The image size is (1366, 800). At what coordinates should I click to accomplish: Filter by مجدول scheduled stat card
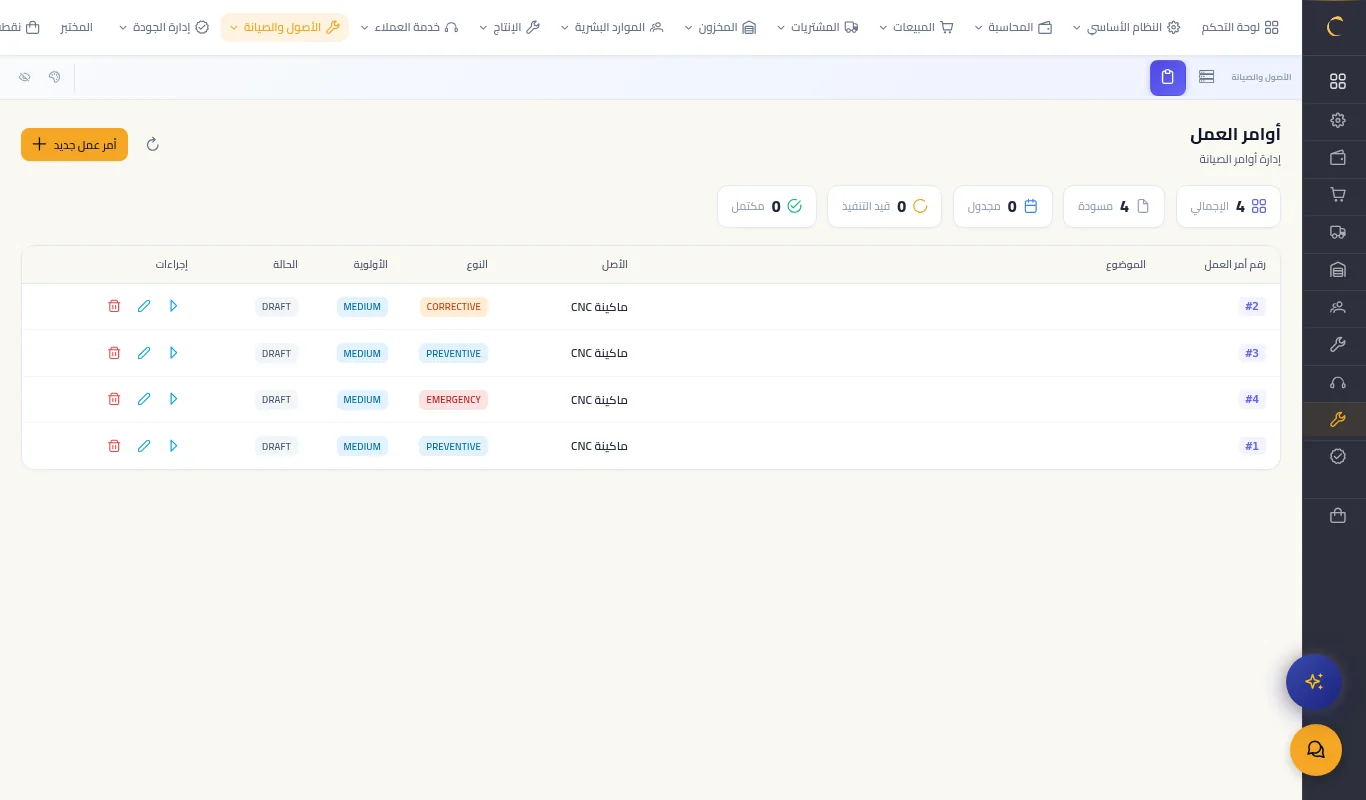coord(1003,206)
